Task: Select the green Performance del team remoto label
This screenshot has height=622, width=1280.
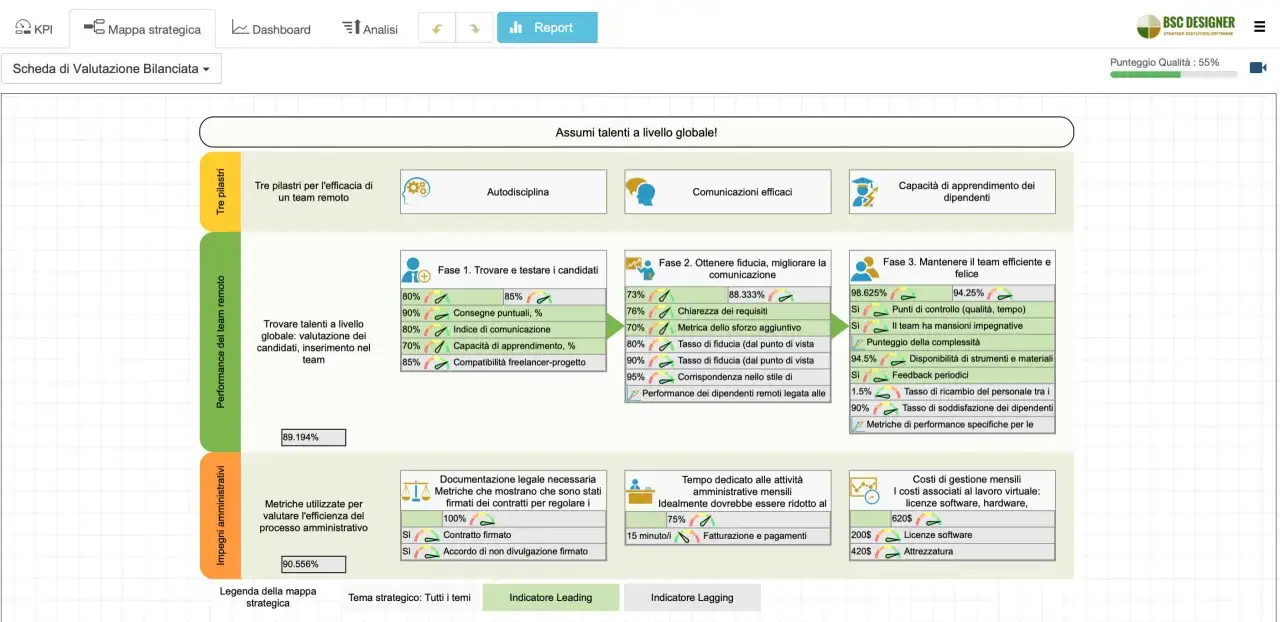Action: click(220, 342)
